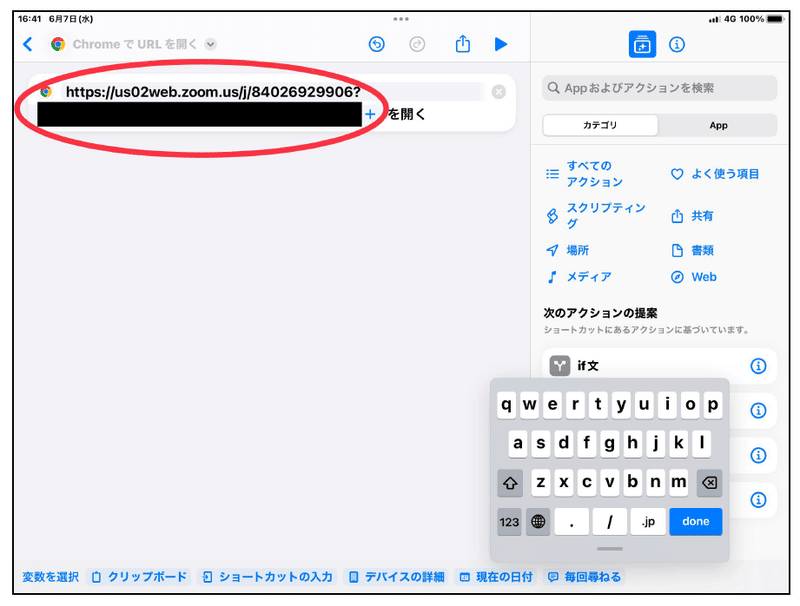
Task: Tap the blue done key
Action: (x=695, y=521)
